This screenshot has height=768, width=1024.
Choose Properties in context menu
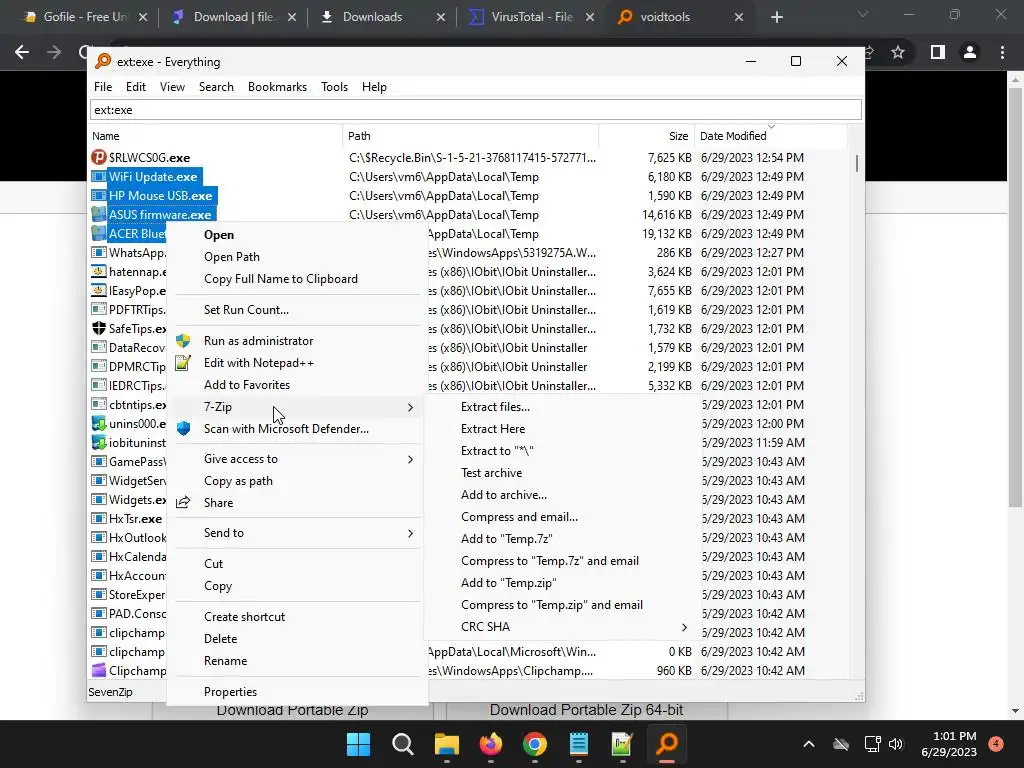point(231,692)
